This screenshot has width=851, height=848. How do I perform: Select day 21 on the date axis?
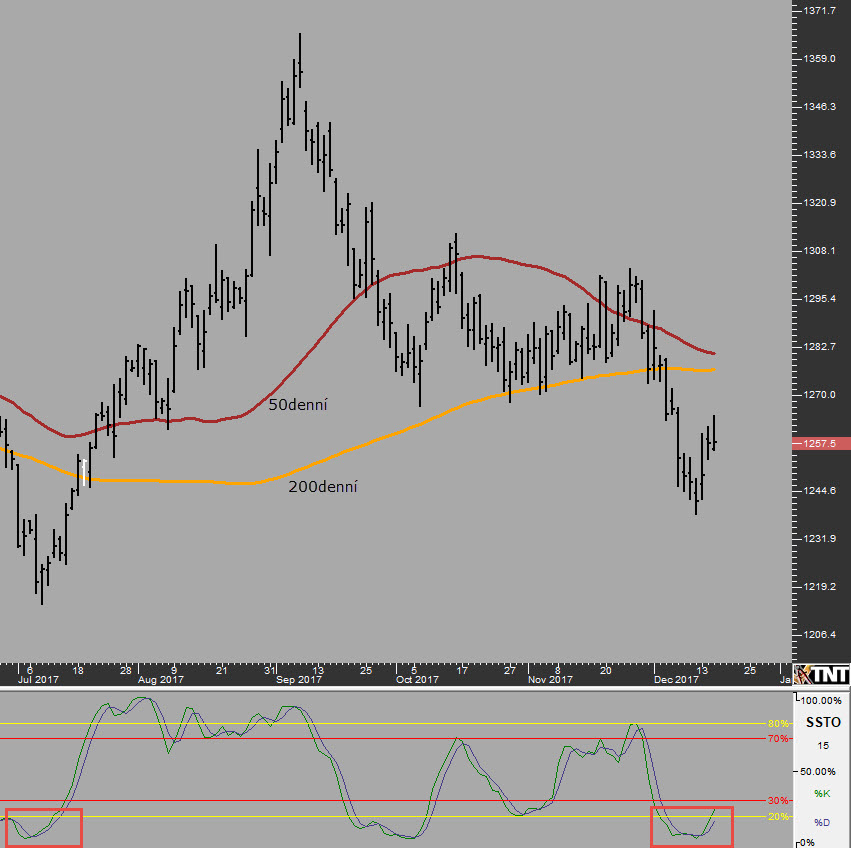(x=222, y=670)
